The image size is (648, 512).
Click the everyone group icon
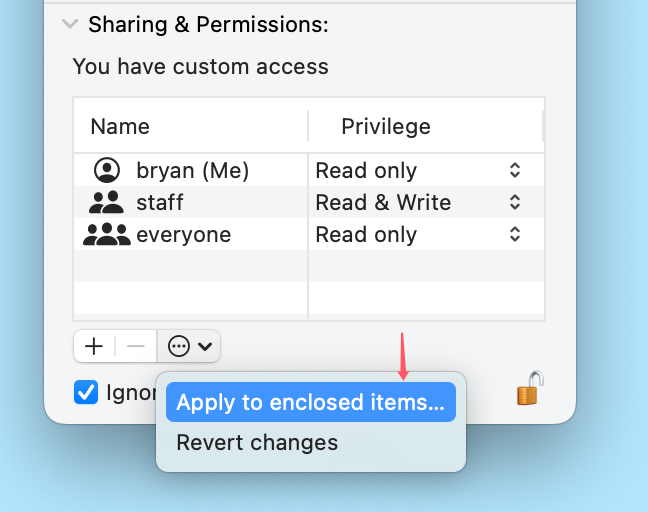pyautogui.click(x=106, y=235)
